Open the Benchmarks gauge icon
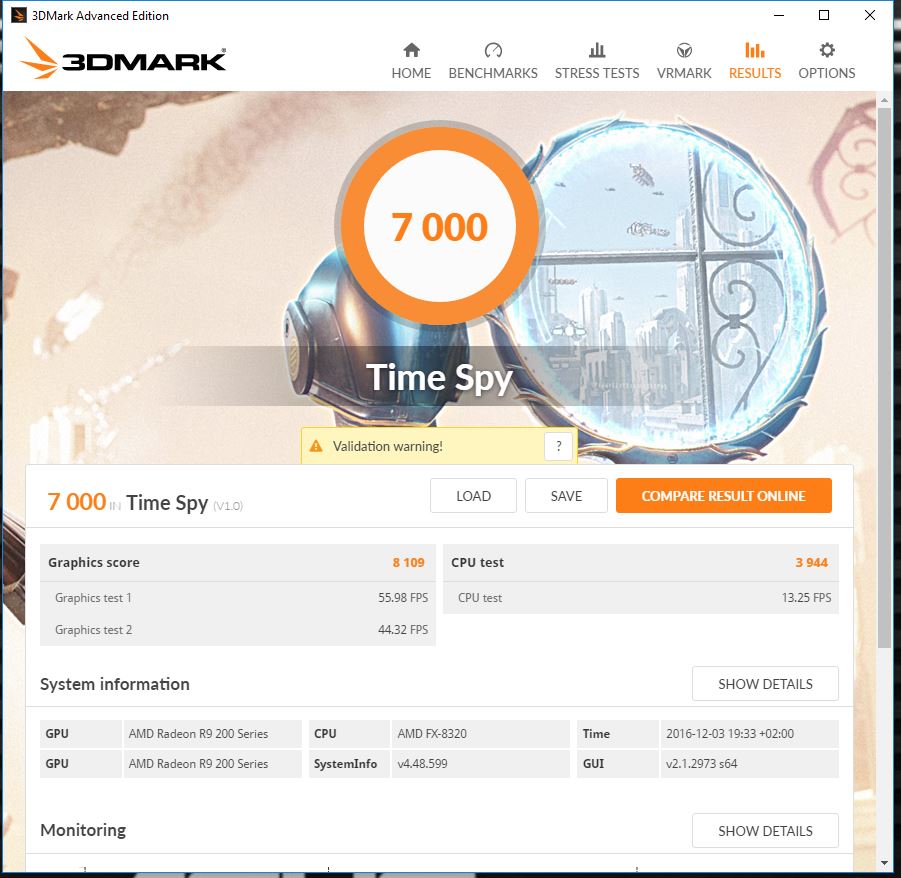 493,51
